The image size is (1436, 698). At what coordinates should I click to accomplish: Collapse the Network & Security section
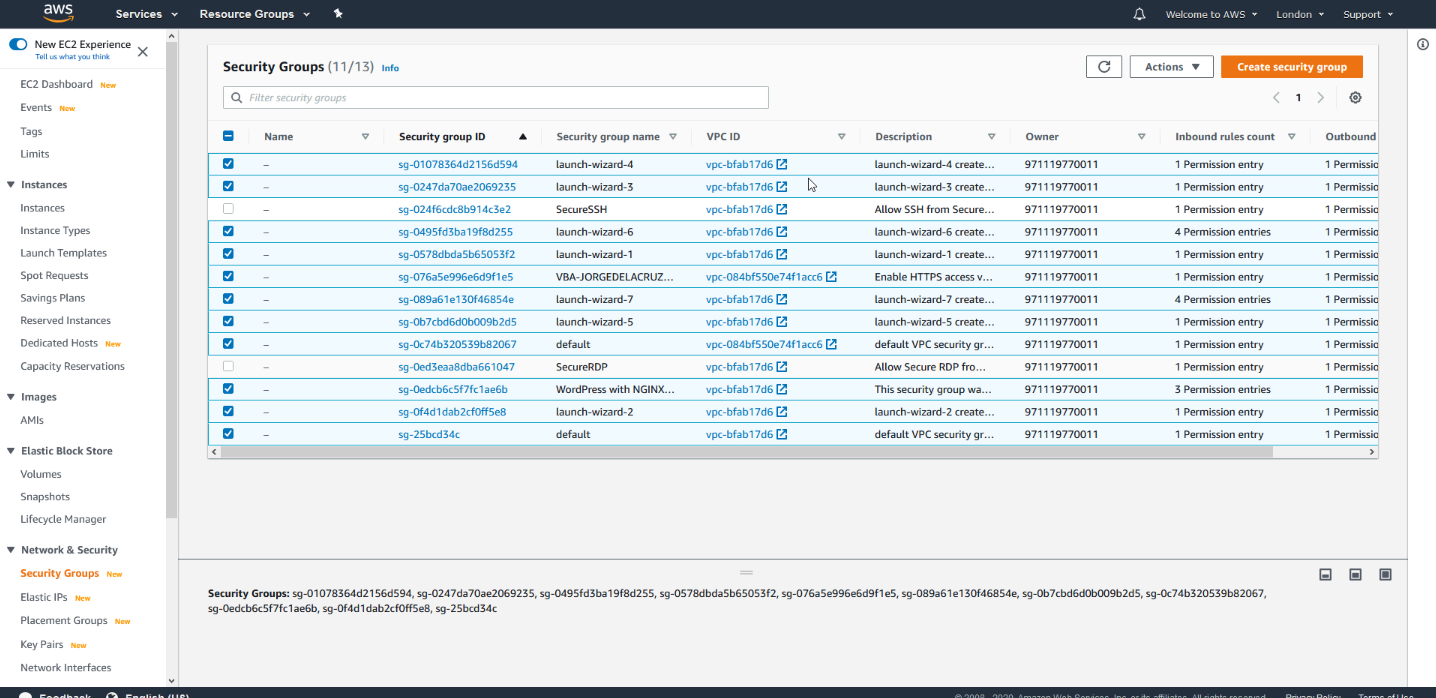[x=11, y=550]
